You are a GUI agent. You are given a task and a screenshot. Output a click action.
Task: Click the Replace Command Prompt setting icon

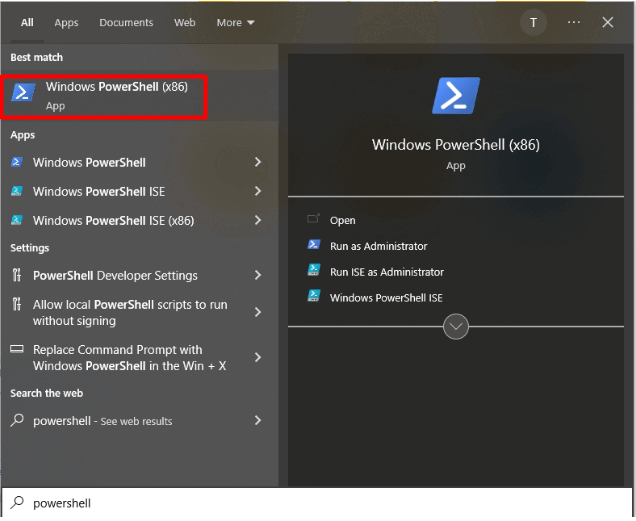pos(17,349)
